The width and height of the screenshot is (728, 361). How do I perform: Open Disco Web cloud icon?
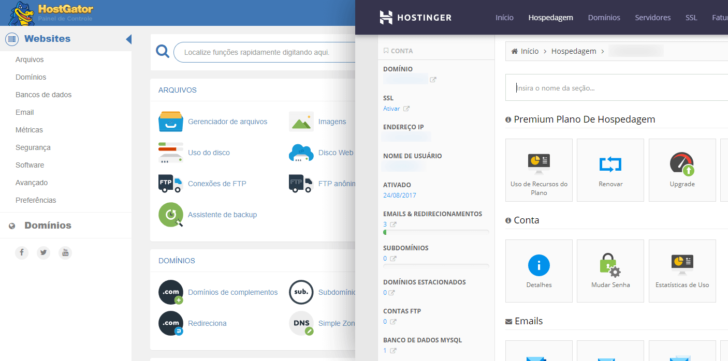pyautogui.click(x=301, y=153)
